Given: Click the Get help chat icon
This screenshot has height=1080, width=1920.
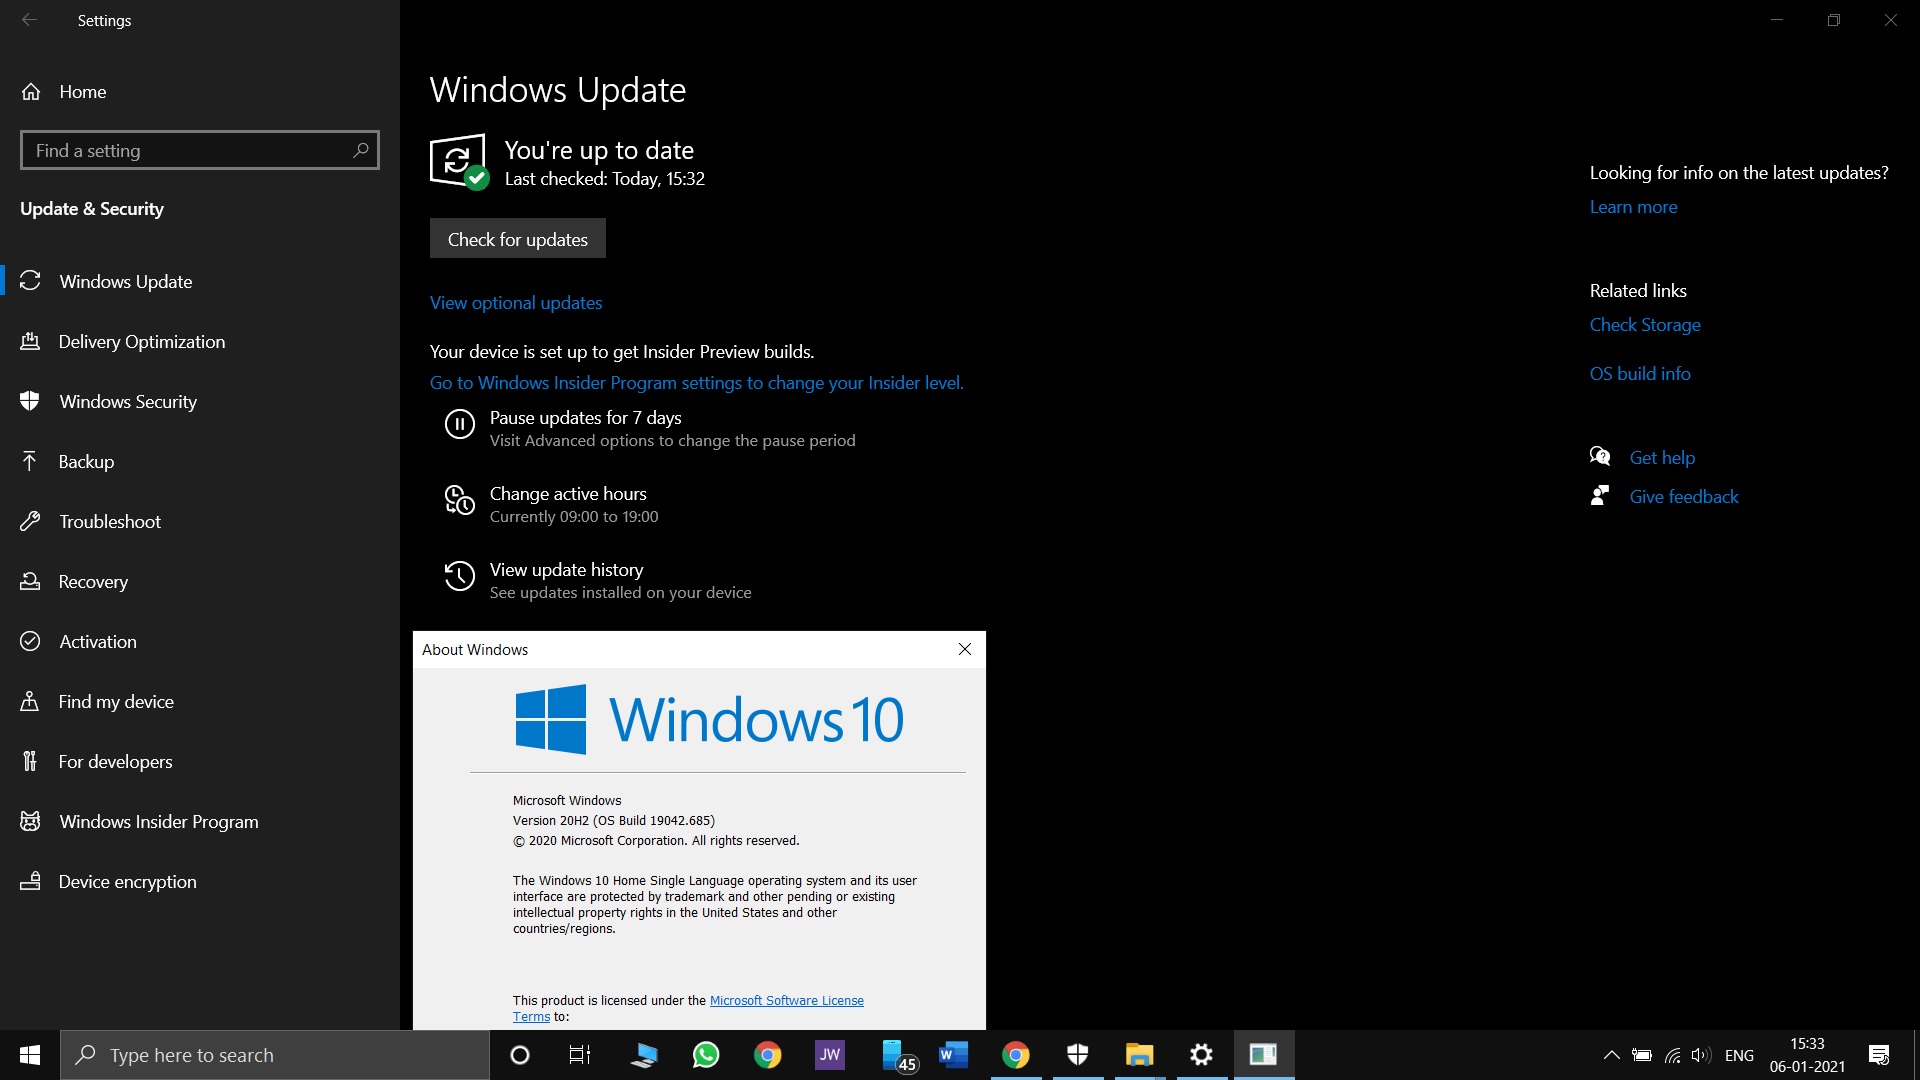Looking at the screenshot, I should [x=1600, y=456].
